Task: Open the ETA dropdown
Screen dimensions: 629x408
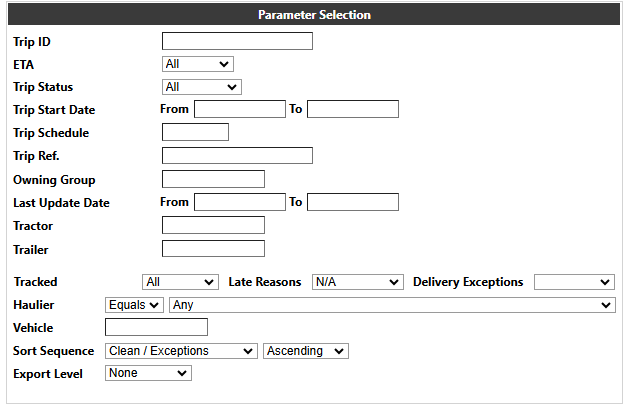Action: [x=198, y=64]
